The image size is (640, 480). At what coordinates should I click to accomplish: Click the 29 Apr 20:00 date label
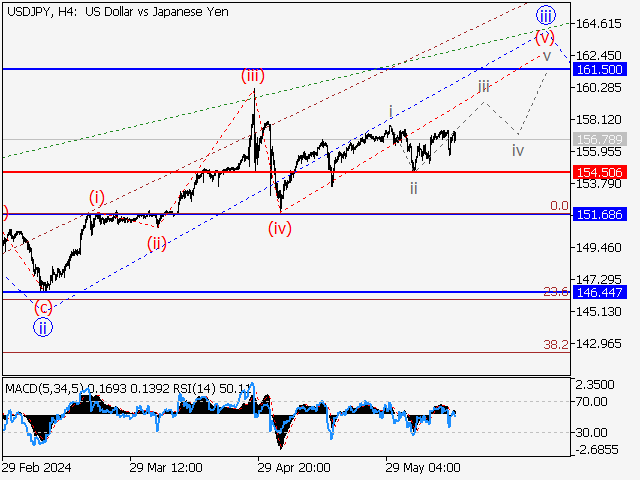pos(294,467)
